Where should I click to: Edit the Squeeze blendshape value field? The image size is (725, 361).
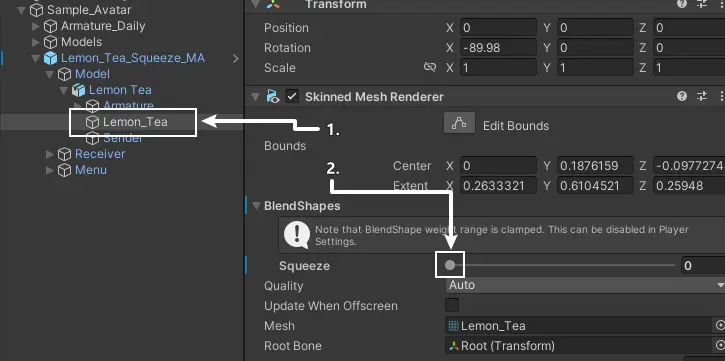[x=703, y=265]
